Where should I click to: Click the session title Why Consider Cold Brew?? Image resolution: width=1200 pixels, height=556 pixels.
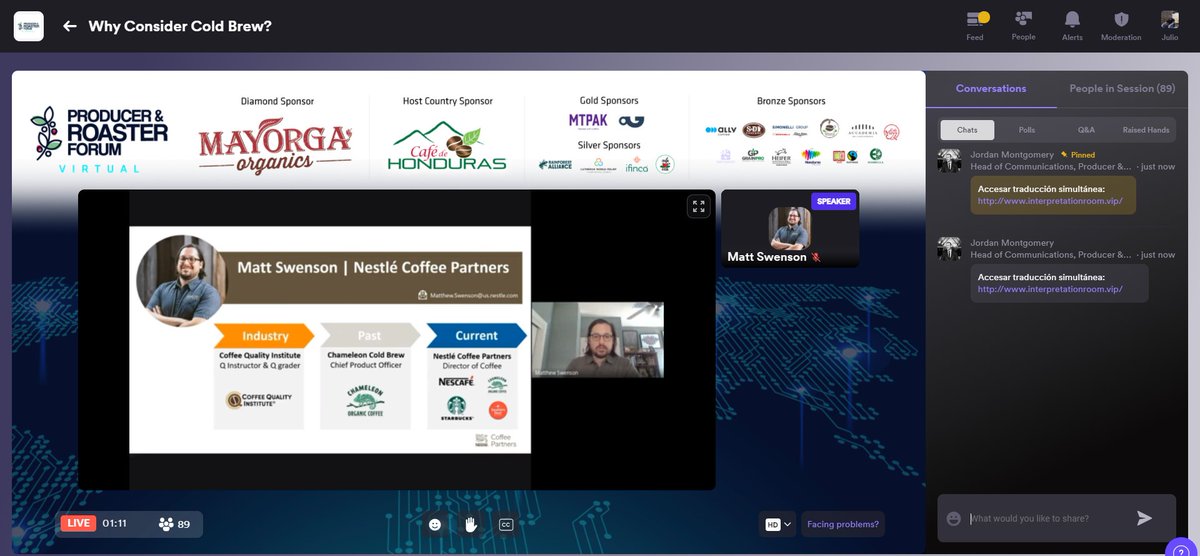pyautogui.click(x=180, y=26)
